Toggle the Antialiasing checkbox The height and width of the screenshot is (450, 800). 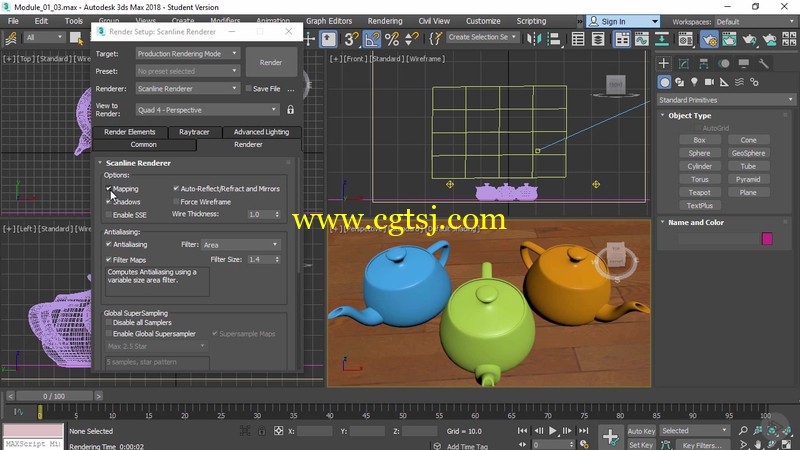109,244
